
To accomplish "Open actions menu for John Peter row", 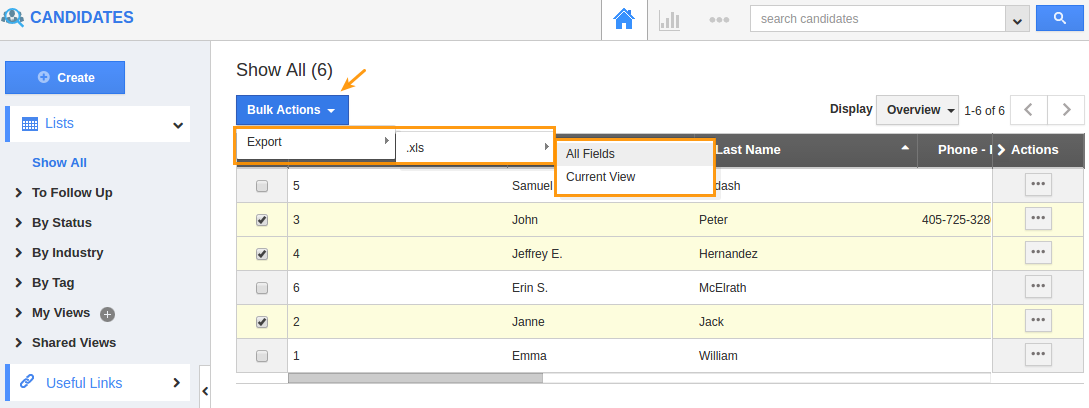I will click(x=1038, y=219).
